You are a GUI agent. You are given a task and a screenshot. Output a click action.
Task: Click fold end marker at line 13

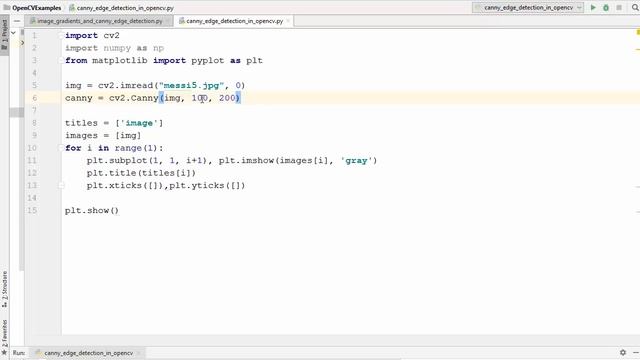(61, 185)
